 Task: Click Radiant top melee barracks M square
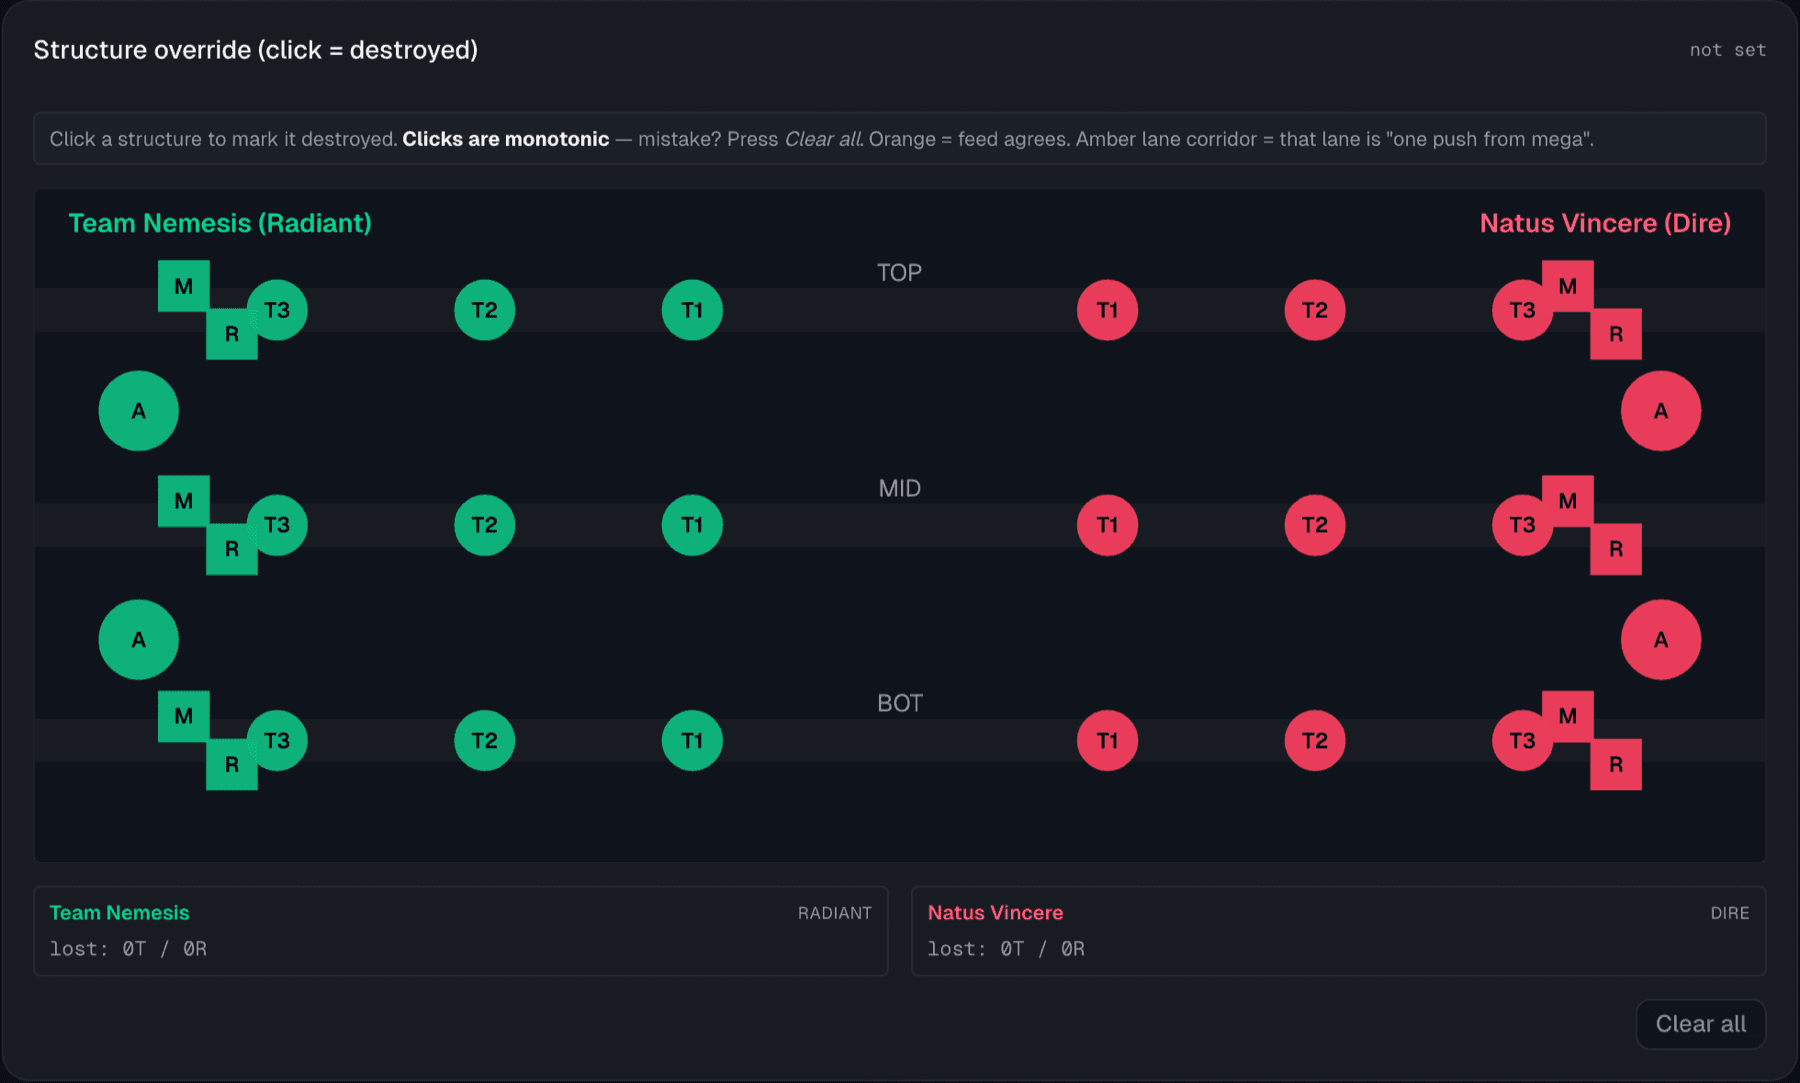184,286
